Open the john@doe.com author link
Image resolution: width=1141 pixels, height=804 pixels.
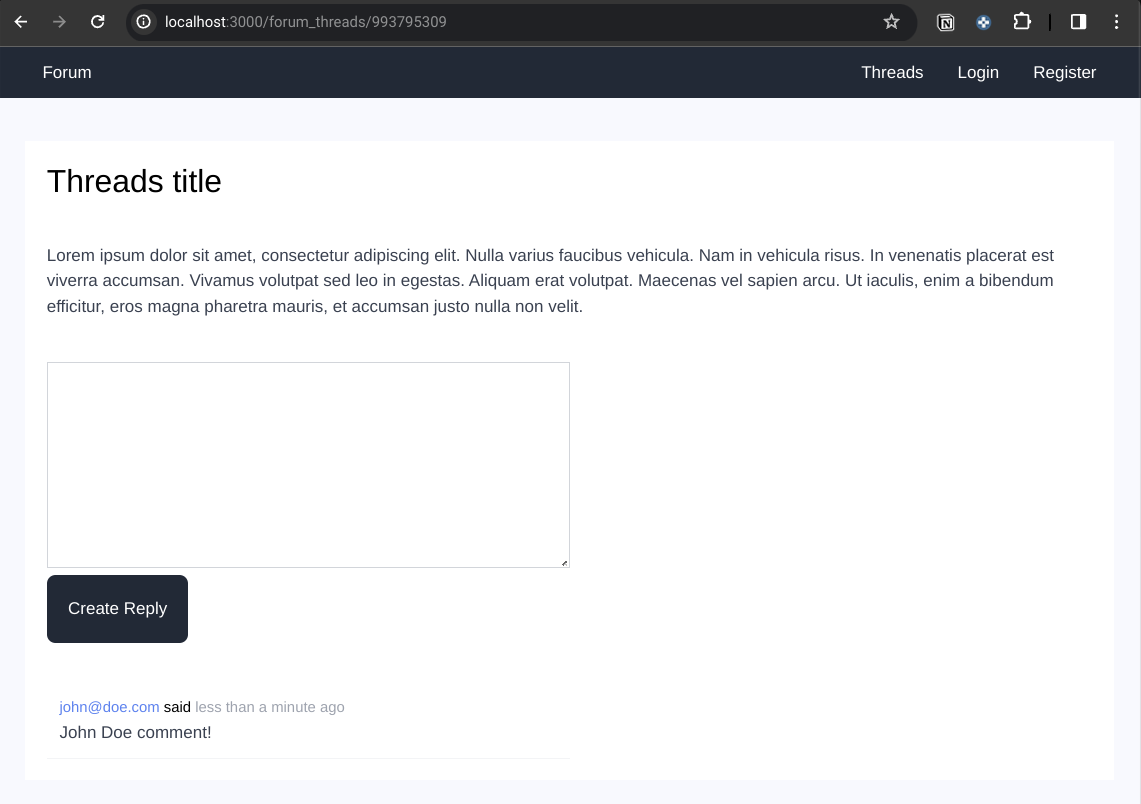point(109,707)
